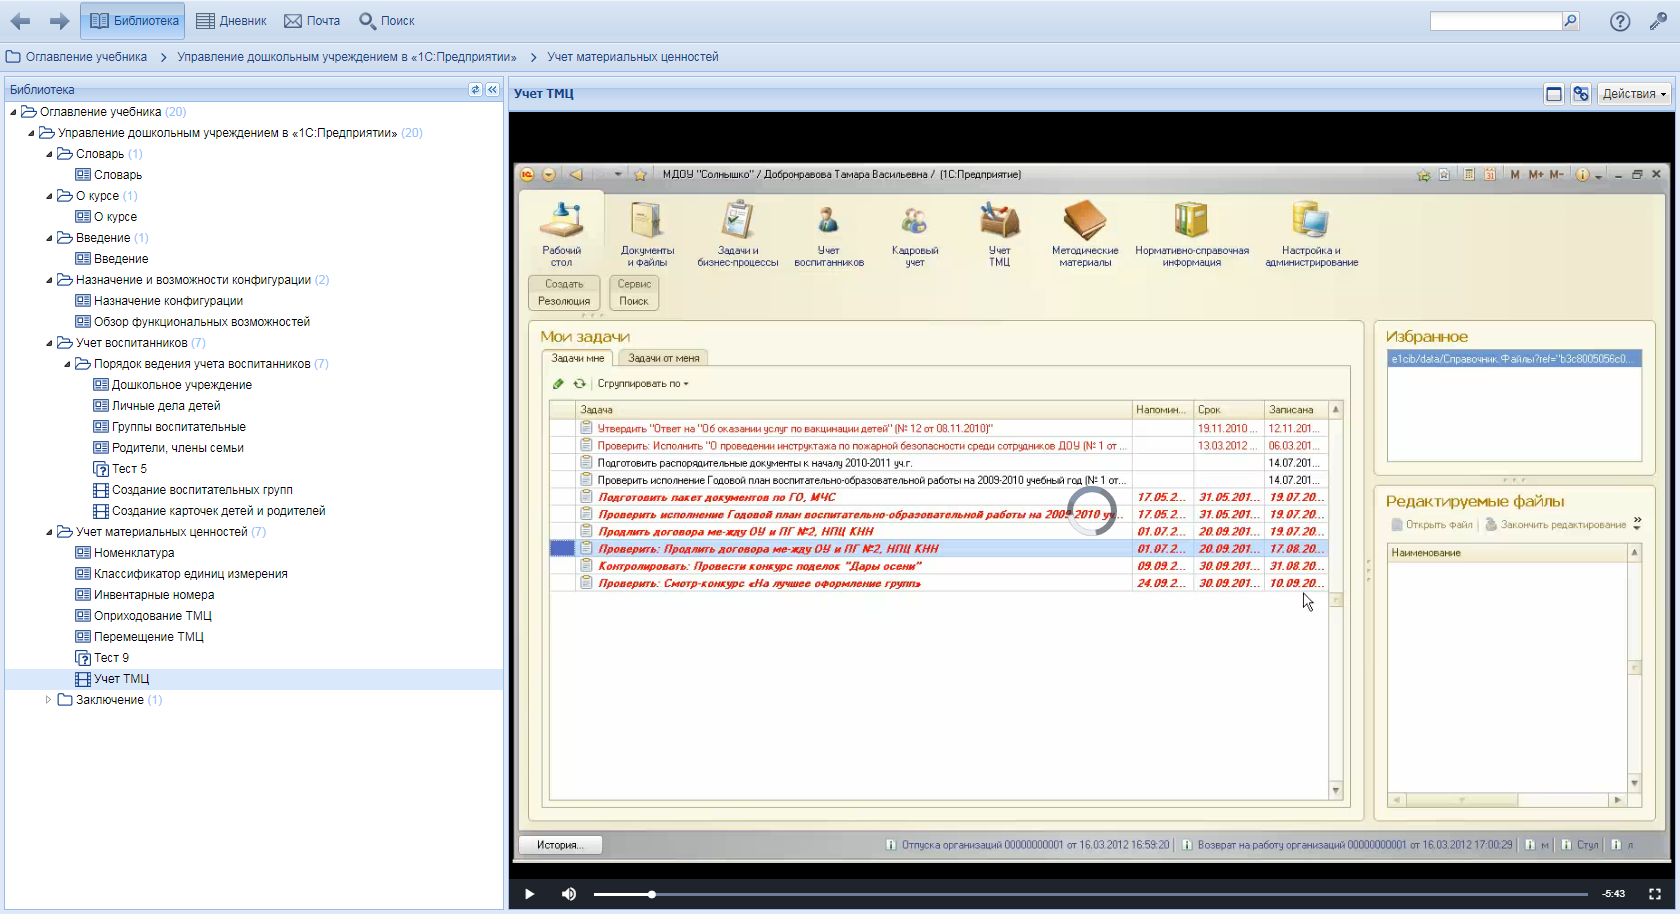Expand the Заключение folder

(49, 700)
